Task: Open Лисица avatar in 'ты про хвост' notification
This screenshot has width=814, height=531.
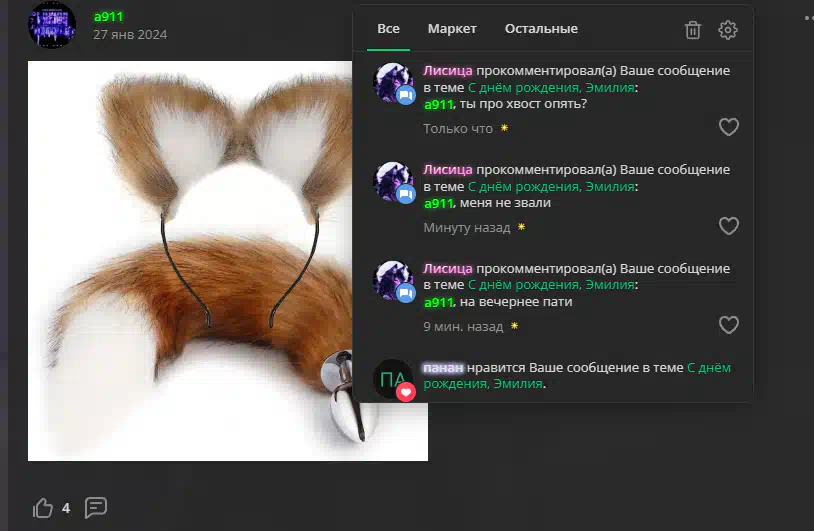Action: [x=393, y=83]
